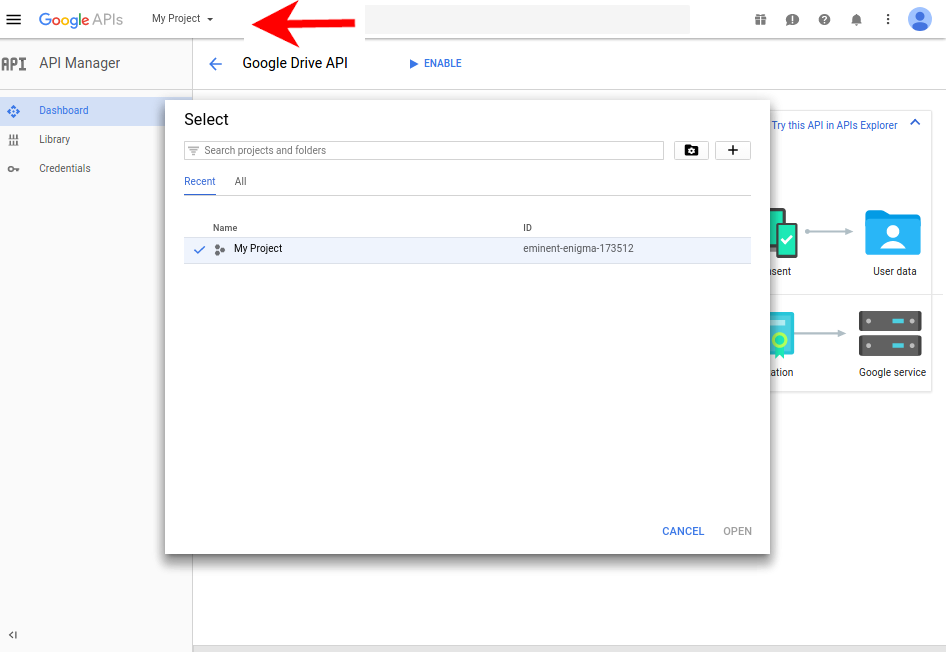Click the Name column header

225,228
